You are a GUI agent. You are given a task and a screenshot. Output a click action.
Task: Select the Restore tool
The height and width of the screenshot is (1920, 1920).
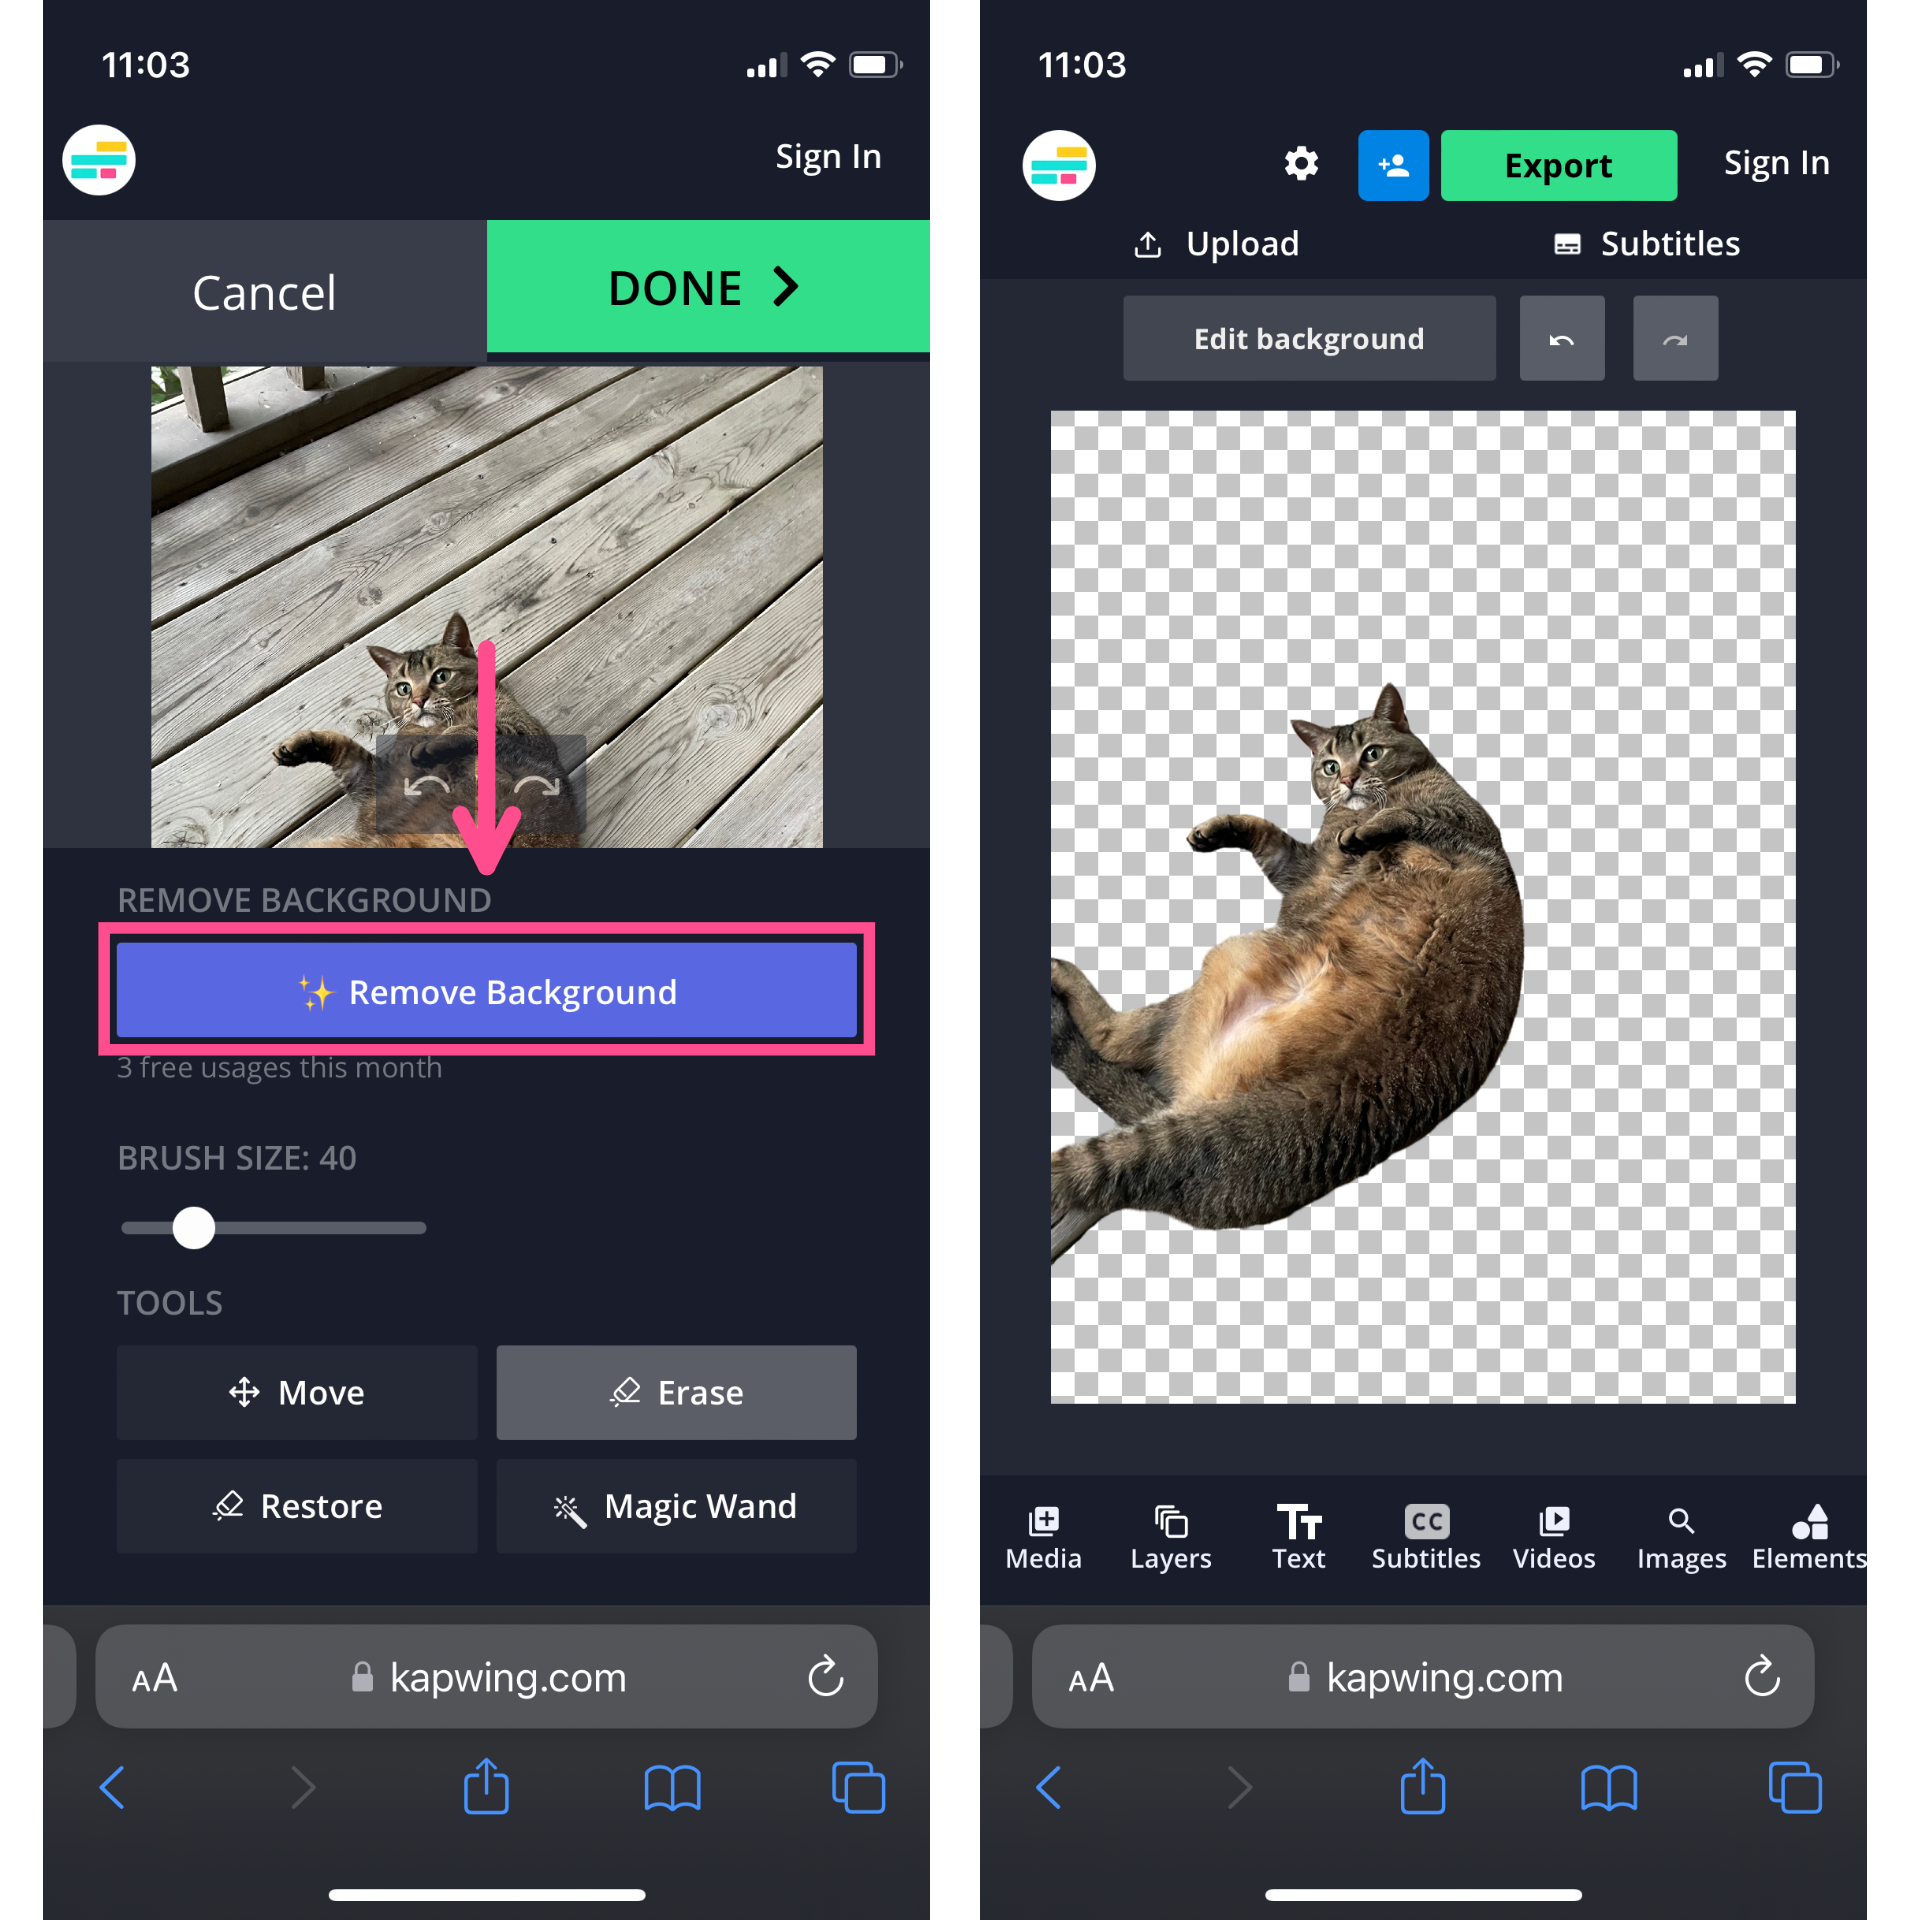297,1505
